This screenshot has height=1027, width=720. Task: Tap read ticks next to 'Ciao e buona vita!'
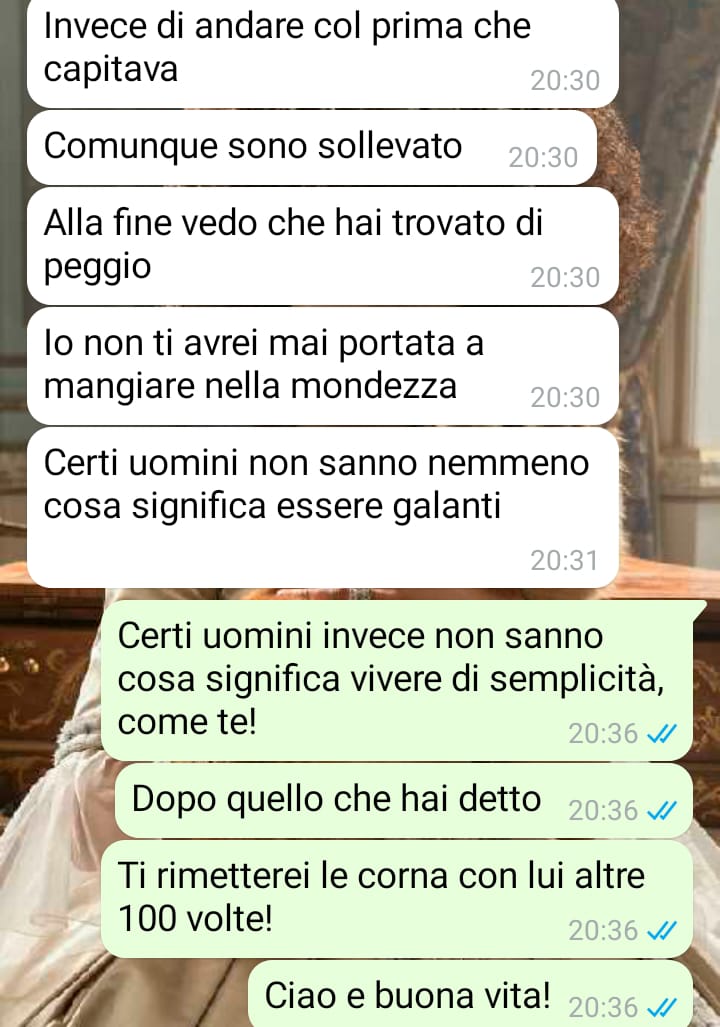661,1008
